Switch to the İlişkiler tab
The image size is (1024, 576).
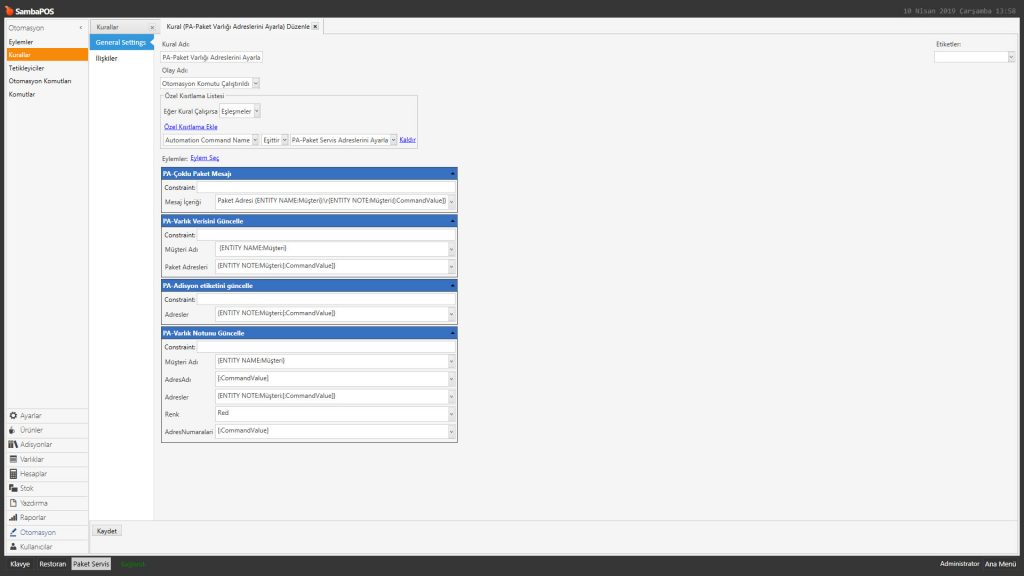[x=106, y=59]
